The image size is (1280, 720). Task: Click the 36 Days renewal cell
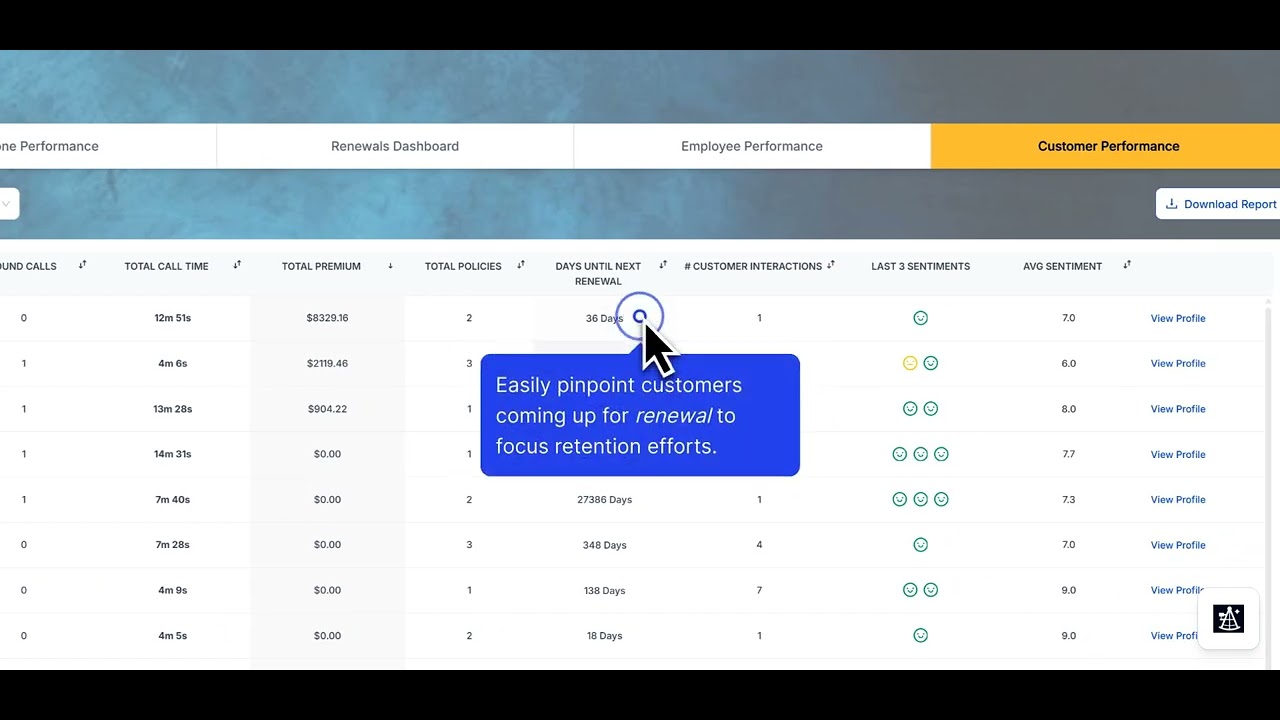click(604, 318)
